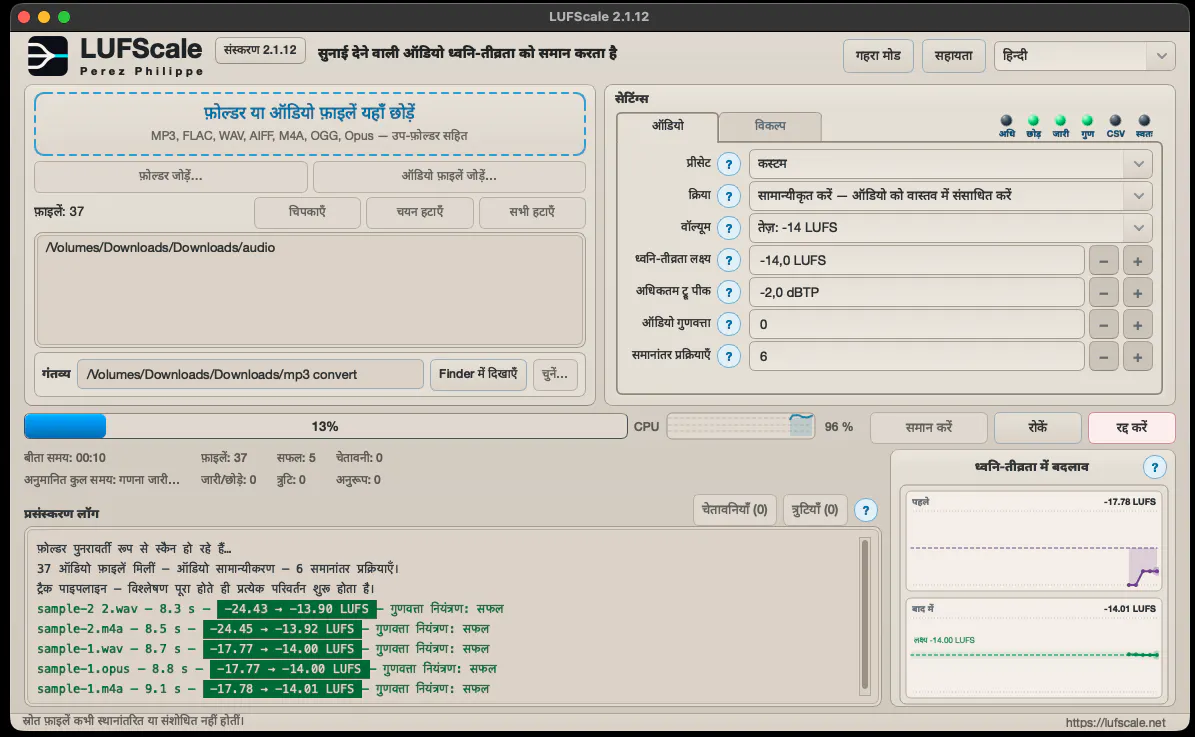Viewport: 1195px width, 737px height.
Task: Open the lufscale.net link
Action: click(x=1116, y=723)
